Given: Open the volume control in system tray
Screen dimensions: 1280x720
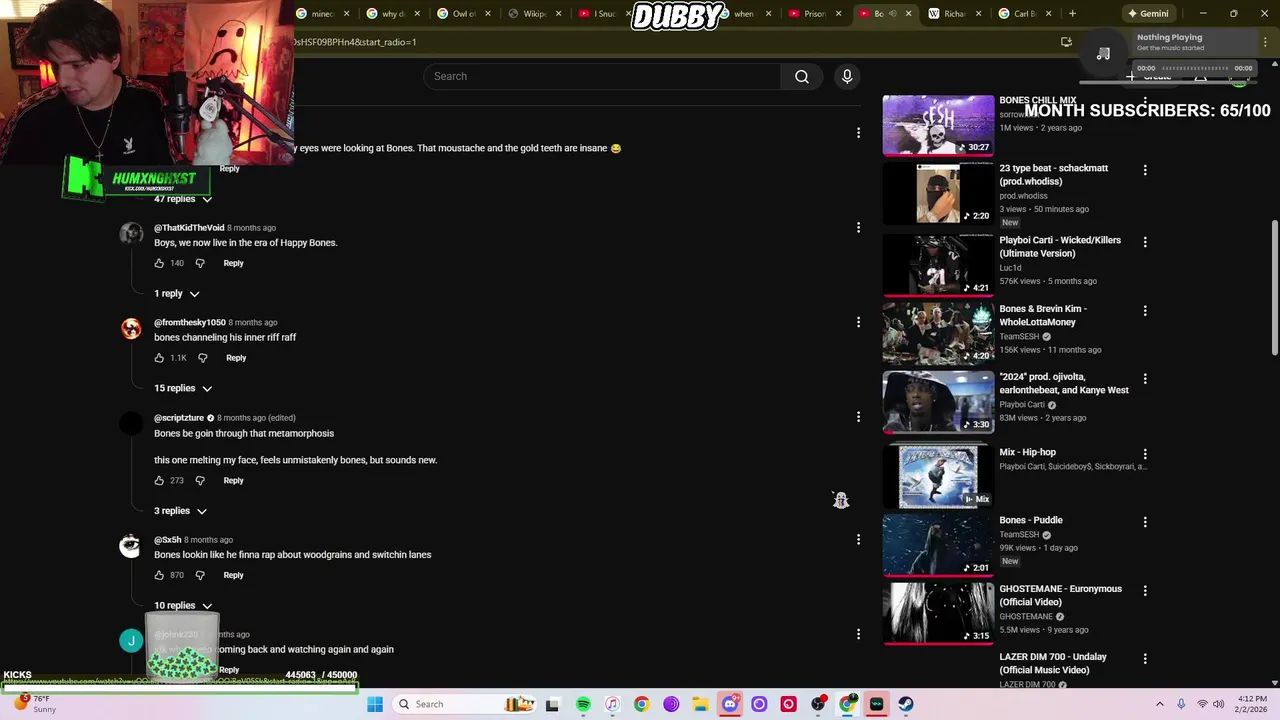Looking at the screenshot, I should (1218, 704).
